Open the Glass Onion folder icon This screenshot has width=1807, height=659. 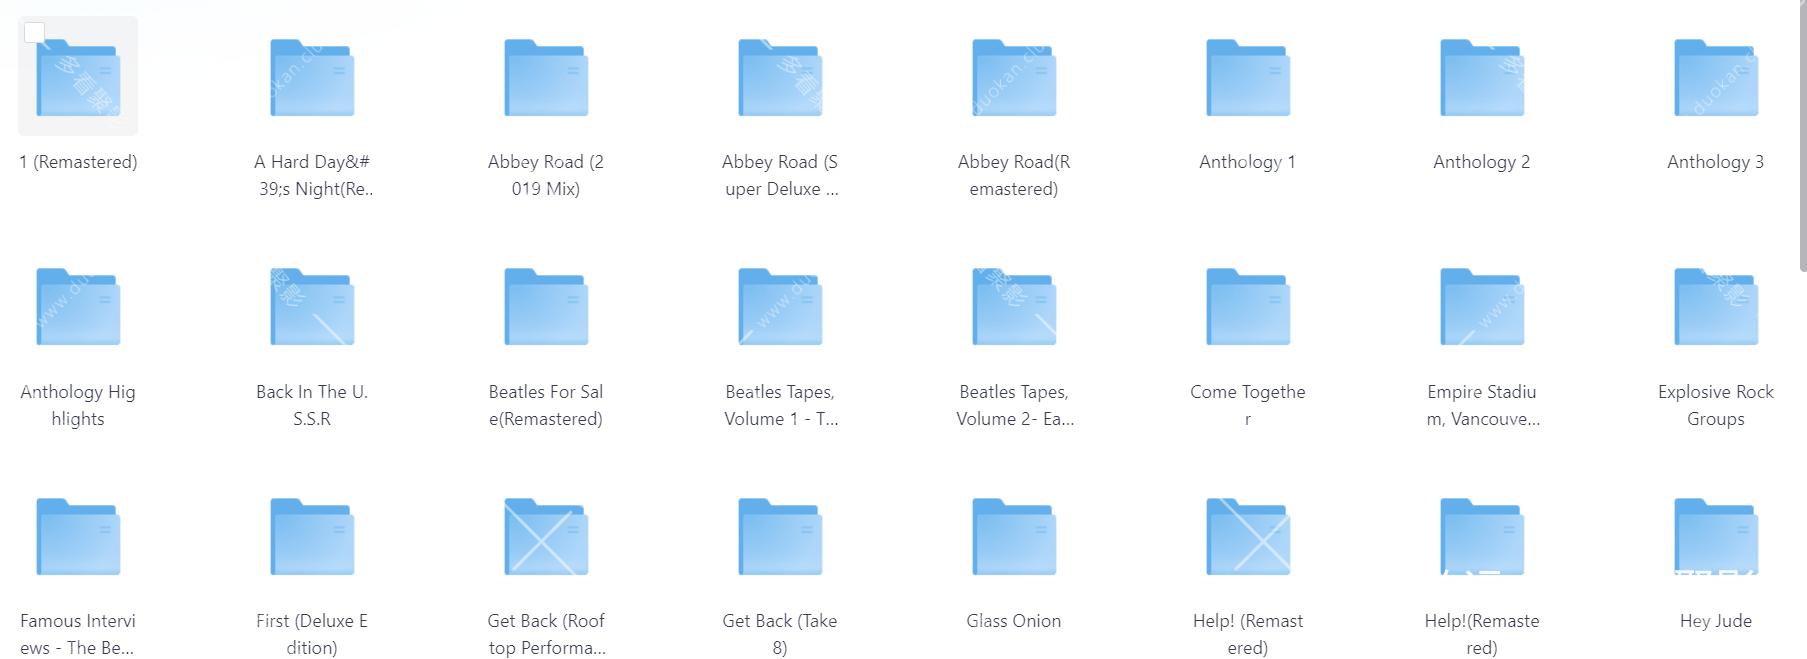[1014, 536]
